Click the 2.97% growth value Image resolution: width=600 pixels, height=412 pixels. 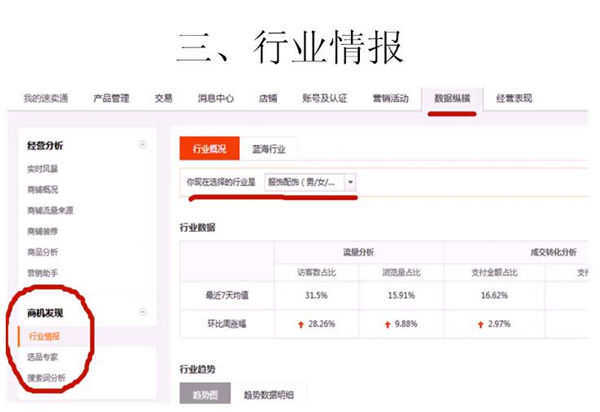pos(499,324)
